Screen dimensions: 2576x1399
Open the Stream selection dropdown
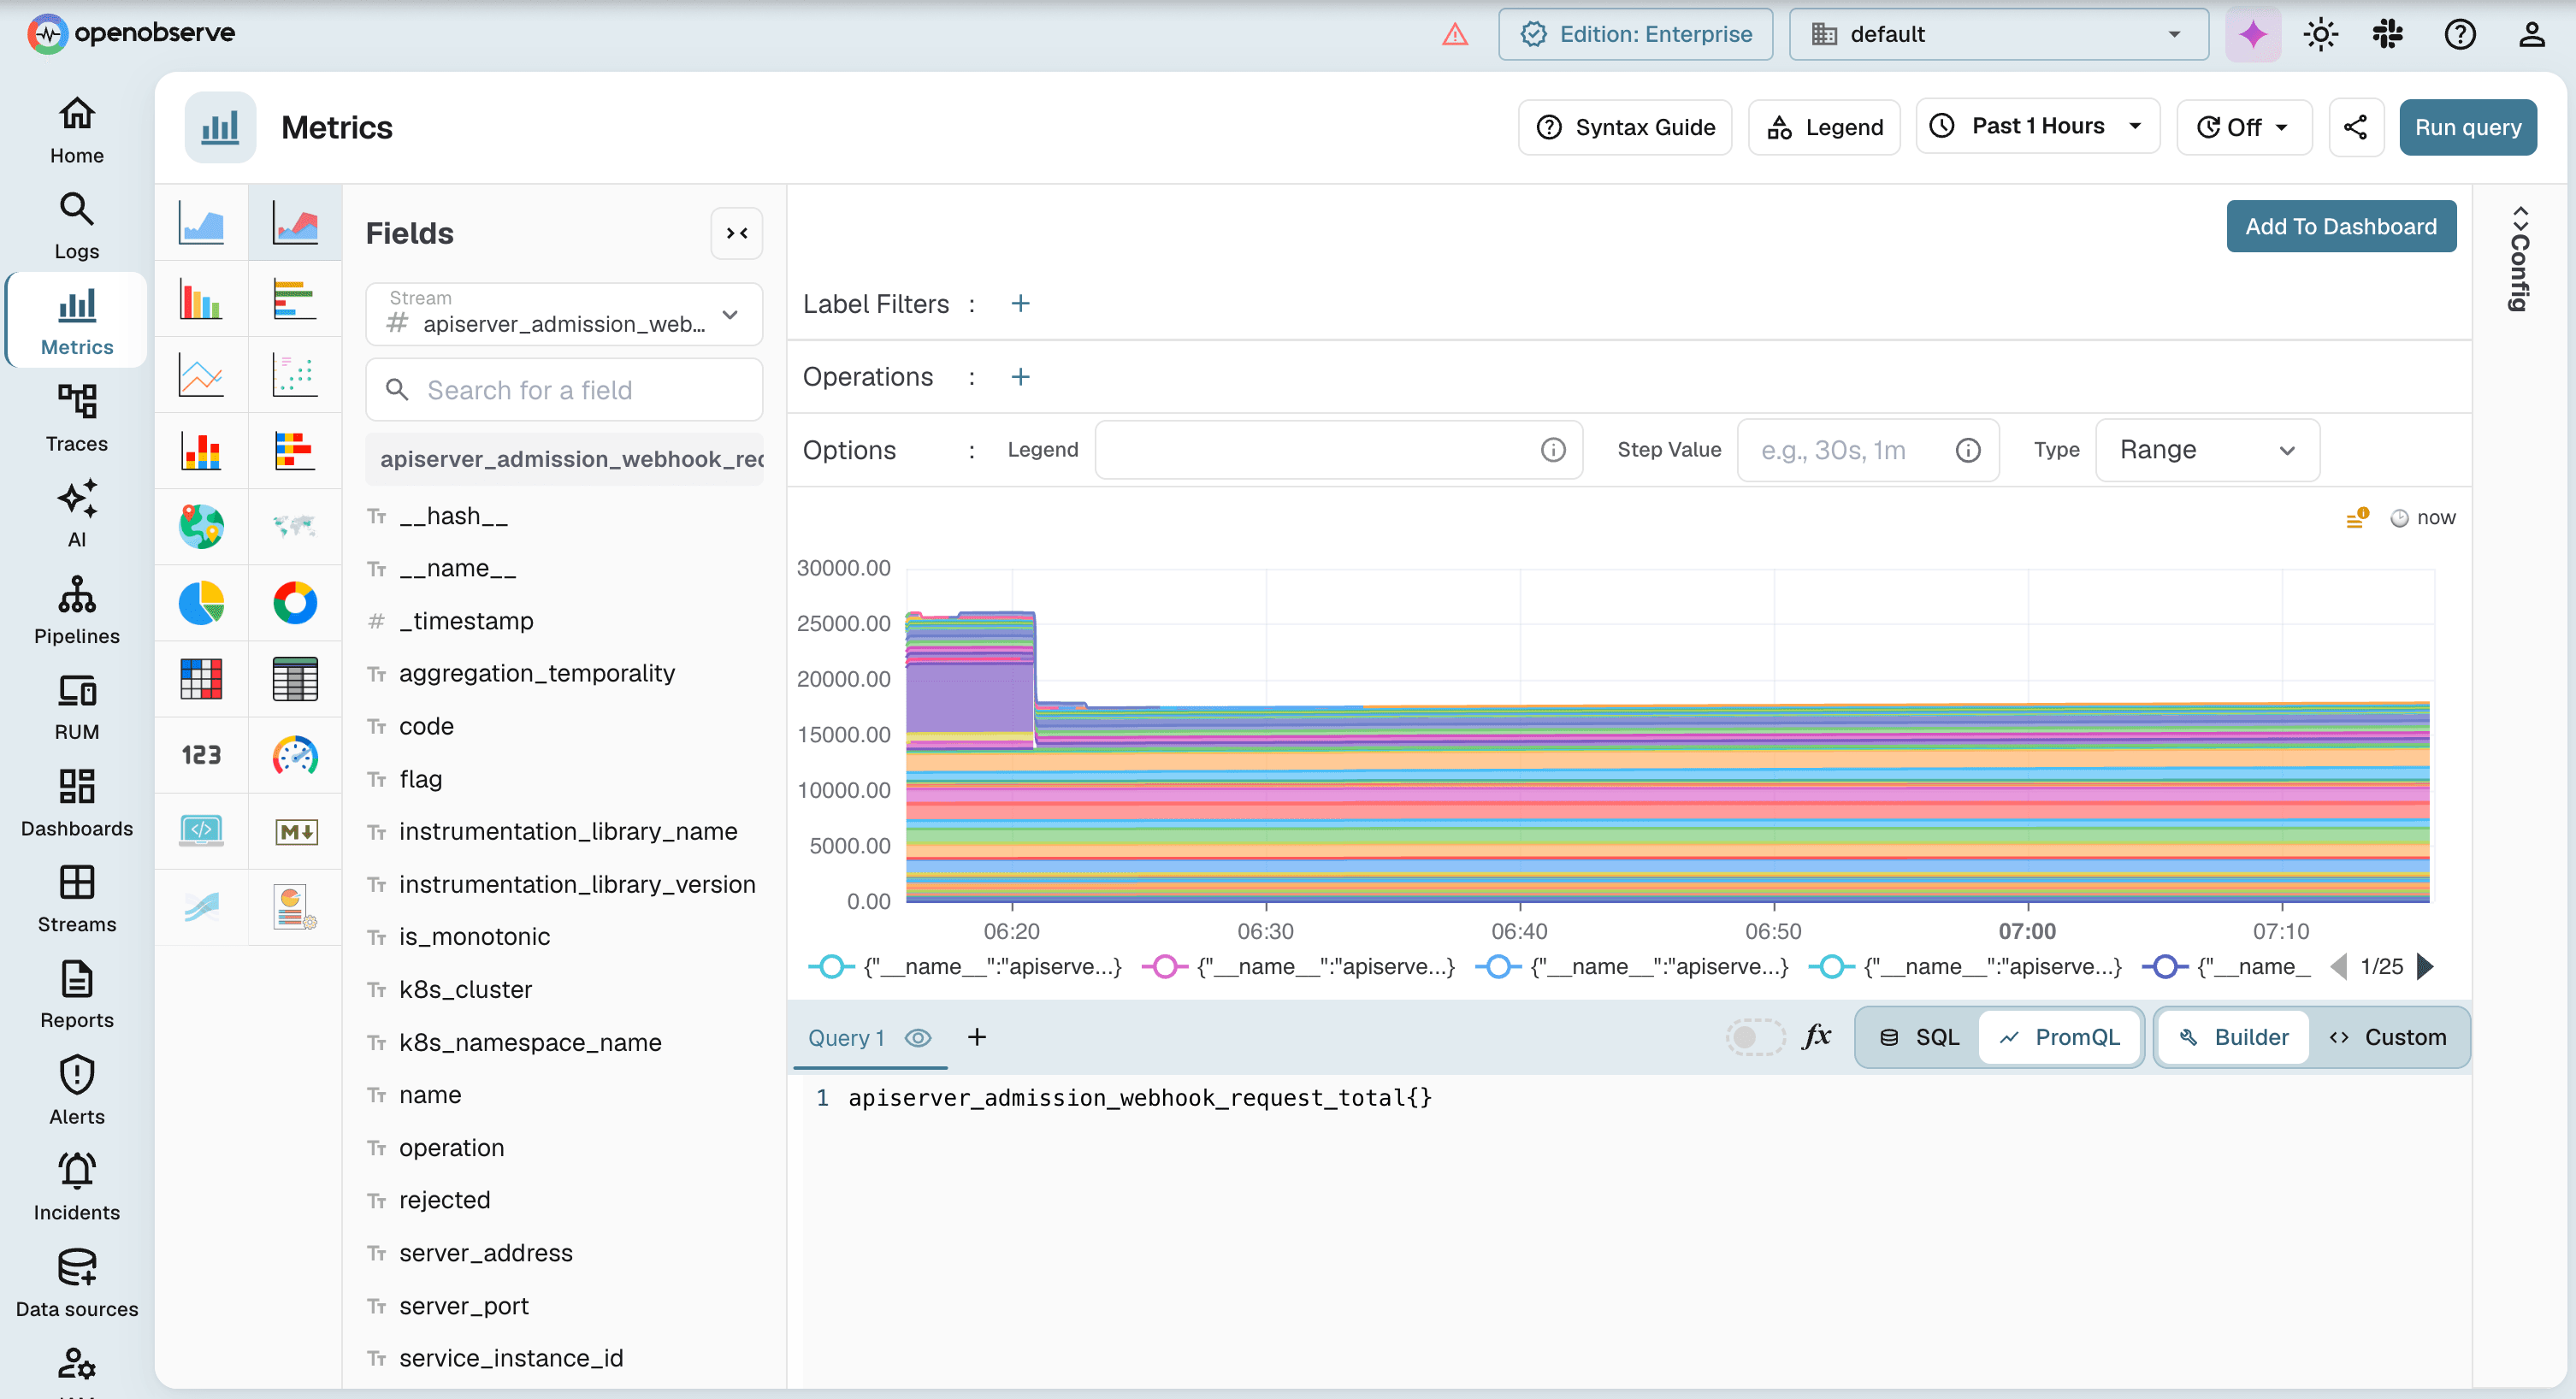564,314
